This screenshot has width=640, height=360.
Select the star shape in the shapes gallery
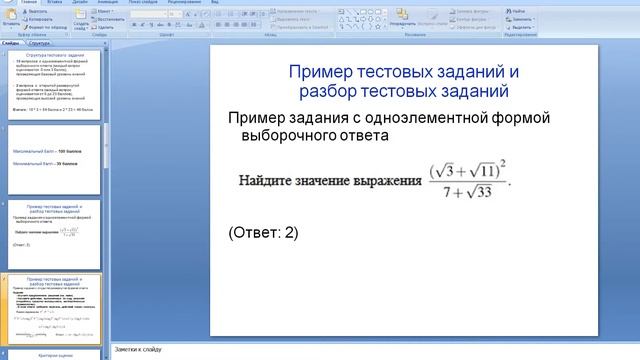pos(378,27)
